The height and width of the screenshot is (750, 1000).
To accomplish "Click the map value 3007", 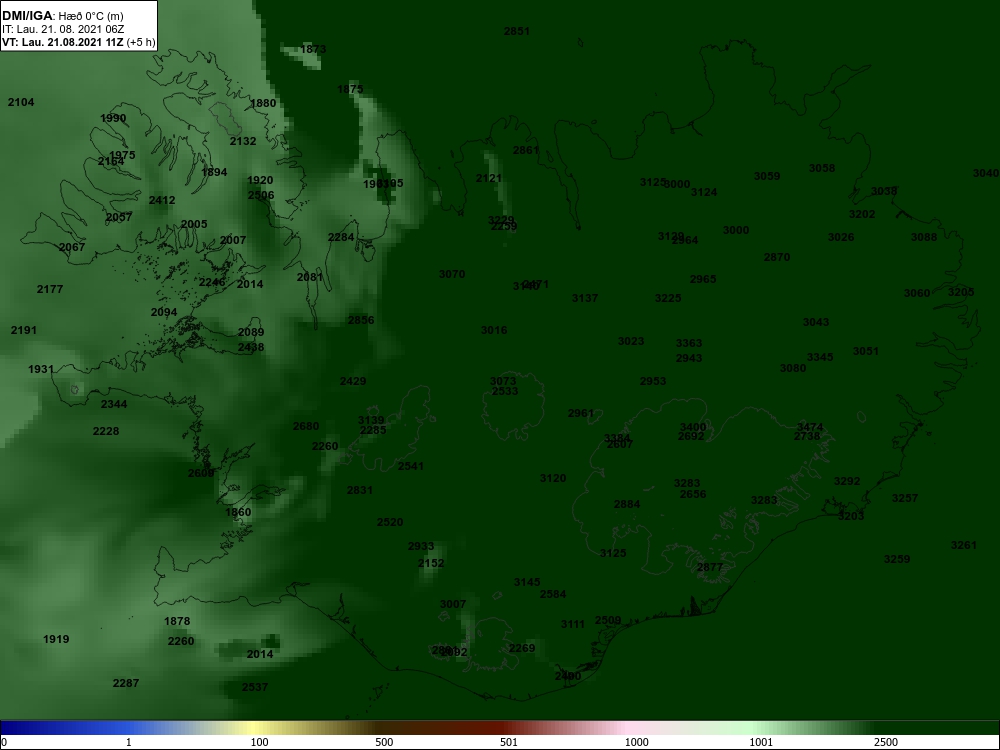I will 453,604.
